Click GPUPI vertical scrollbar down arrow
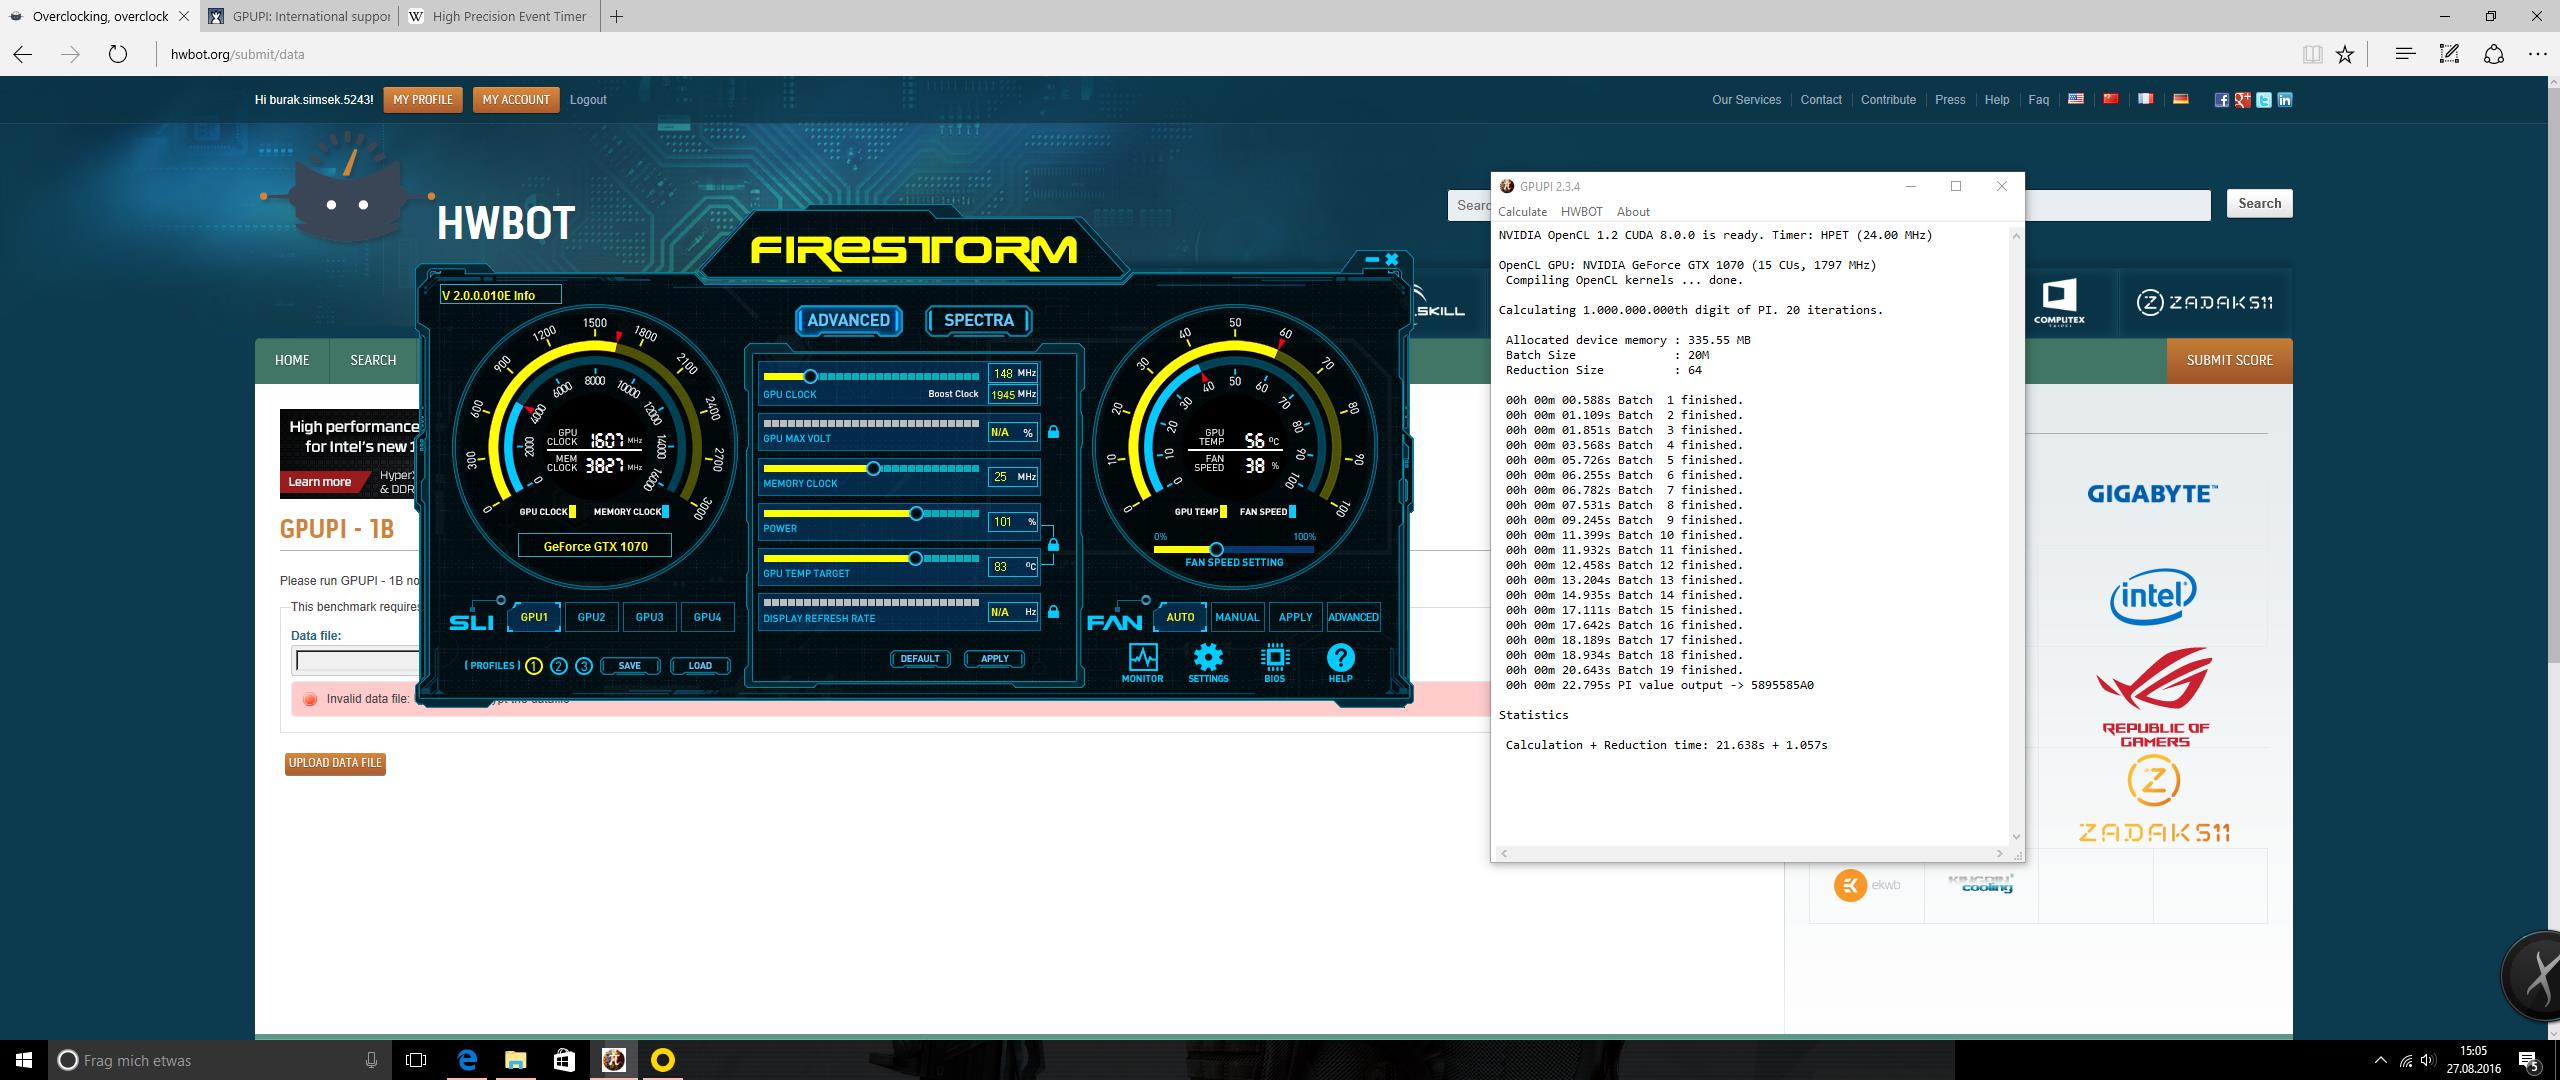Screen dimensions: 2560x1080 coord(2016,837)
